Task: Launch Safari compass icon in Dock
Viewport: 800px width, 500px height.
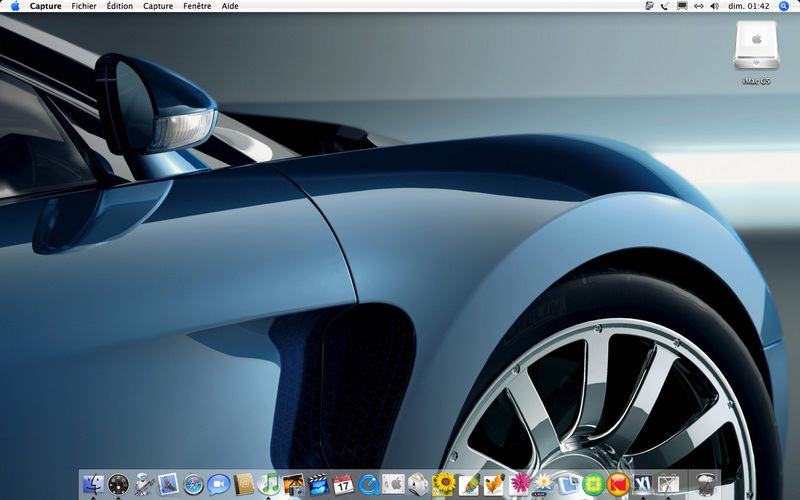Action: point(193,484)
